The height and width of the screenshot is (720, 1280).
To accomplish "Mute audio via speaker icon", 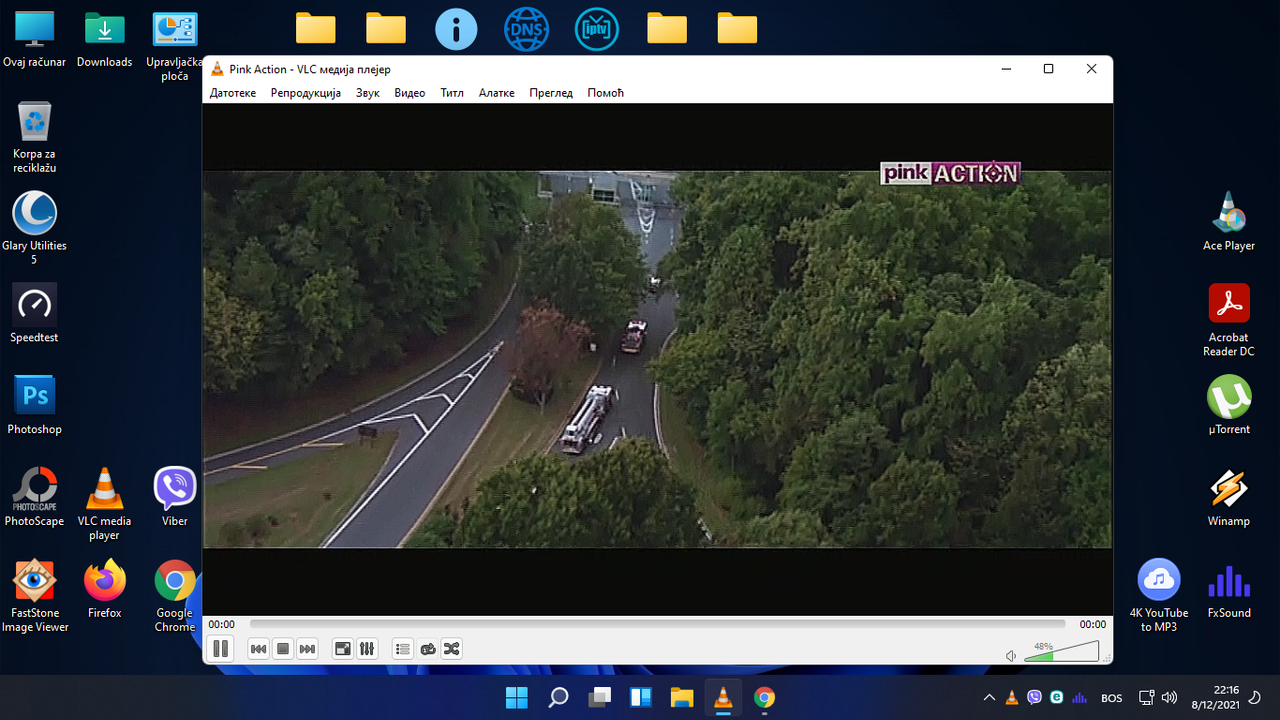I will pyautogui.click(x=1011, y=655).
